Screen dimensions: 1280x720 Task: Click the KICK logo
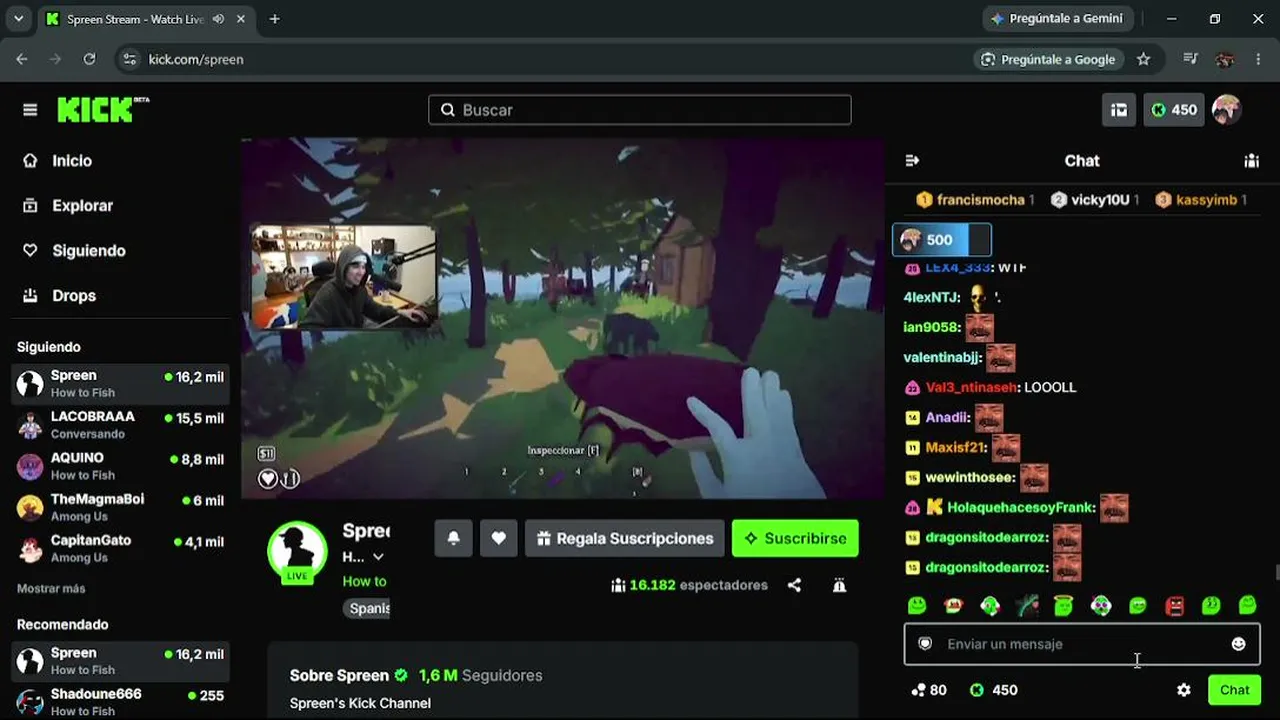click(x=103, y=110)
